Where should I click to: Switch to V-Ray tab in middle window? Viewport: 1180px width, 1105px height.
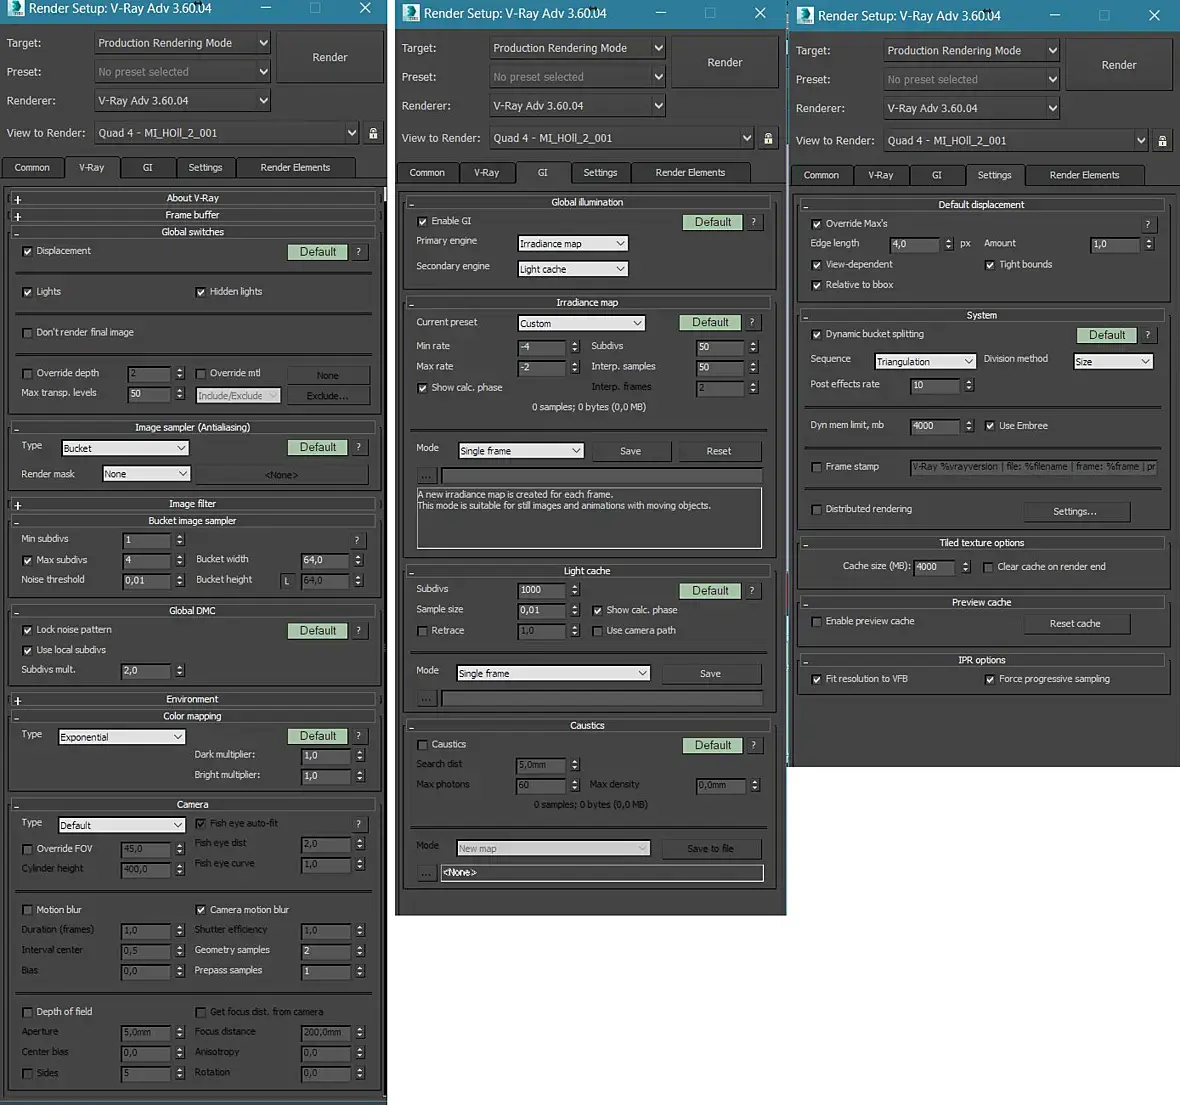coord(486,173)
